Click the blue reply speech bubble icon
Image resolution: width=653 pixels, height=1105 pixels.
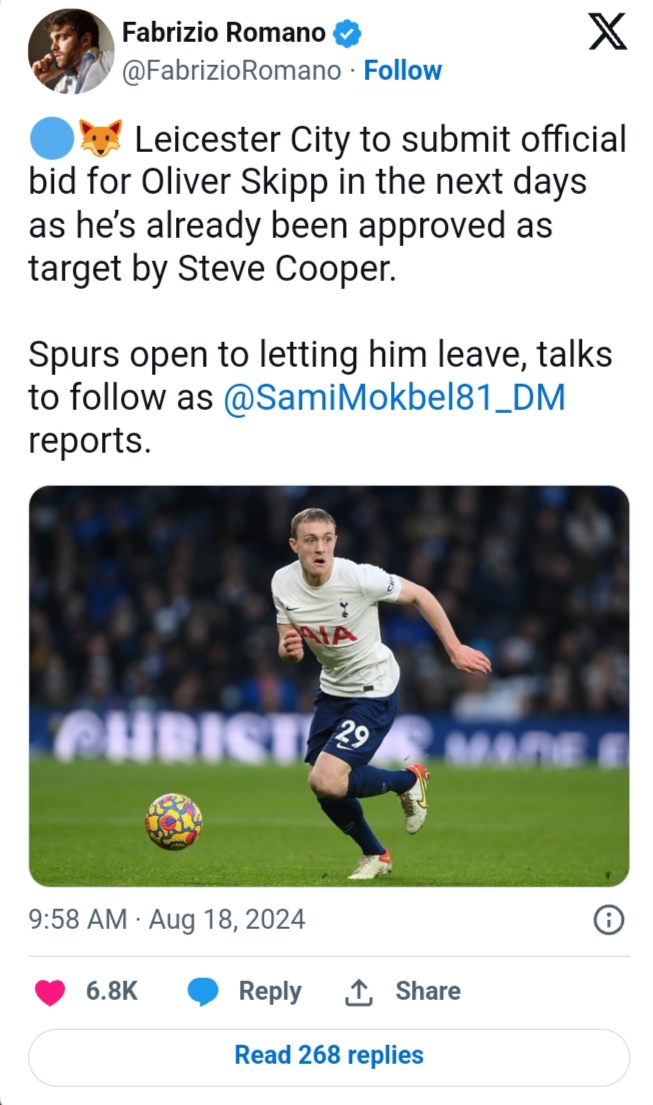pyautogui.click(x=203, y=991)
